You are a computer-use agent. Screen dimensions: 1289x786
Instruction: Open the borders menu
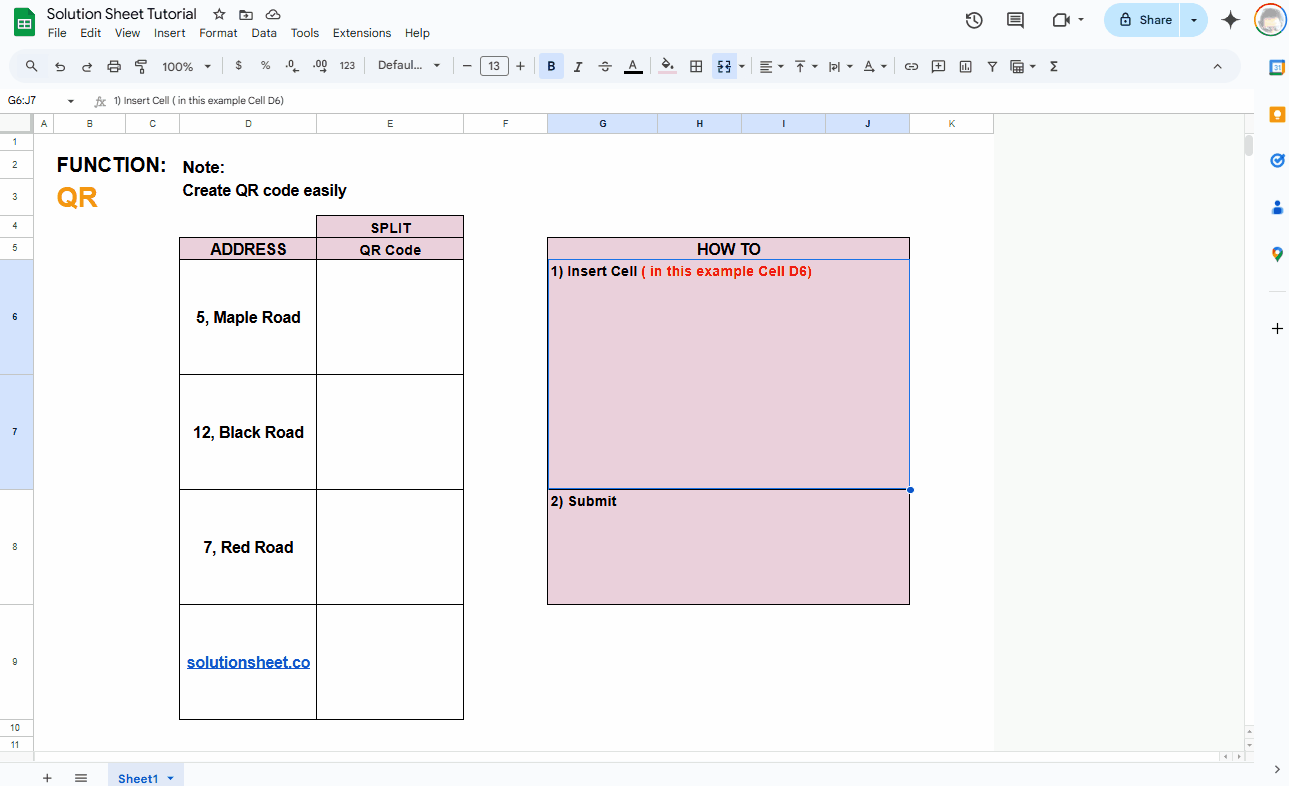tap(697, 66)
